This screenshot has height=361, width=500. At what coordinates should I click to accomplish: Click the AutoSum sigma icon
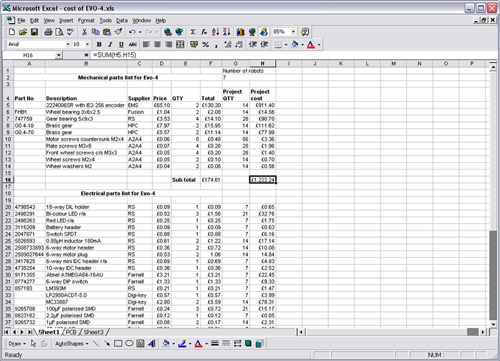click(193, 32)
